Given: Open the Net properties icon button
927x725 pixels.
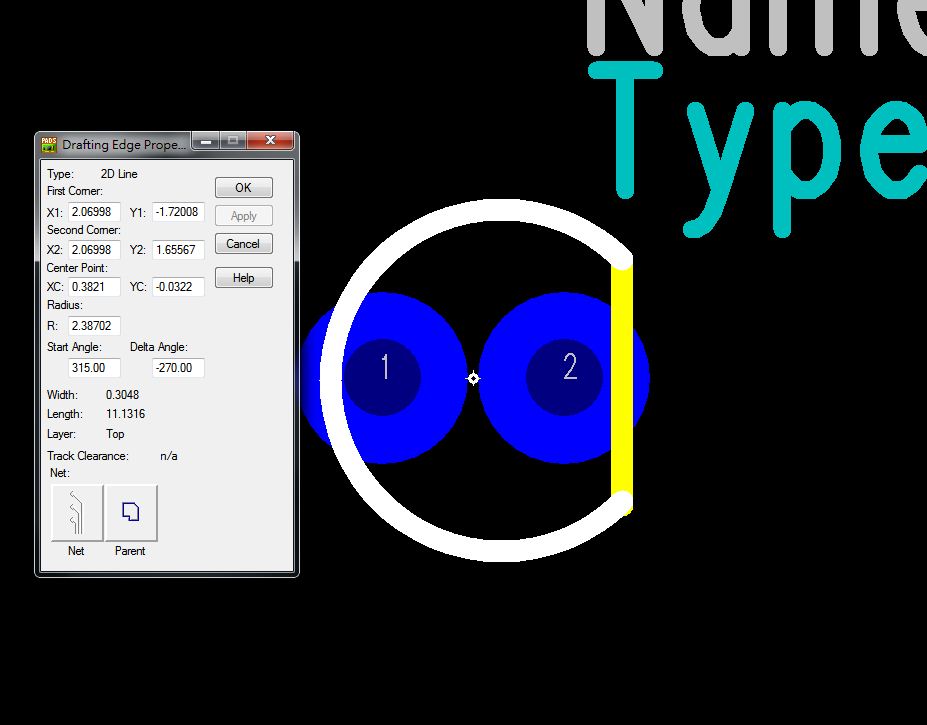Looking at the screenshot, I should 77,513.
